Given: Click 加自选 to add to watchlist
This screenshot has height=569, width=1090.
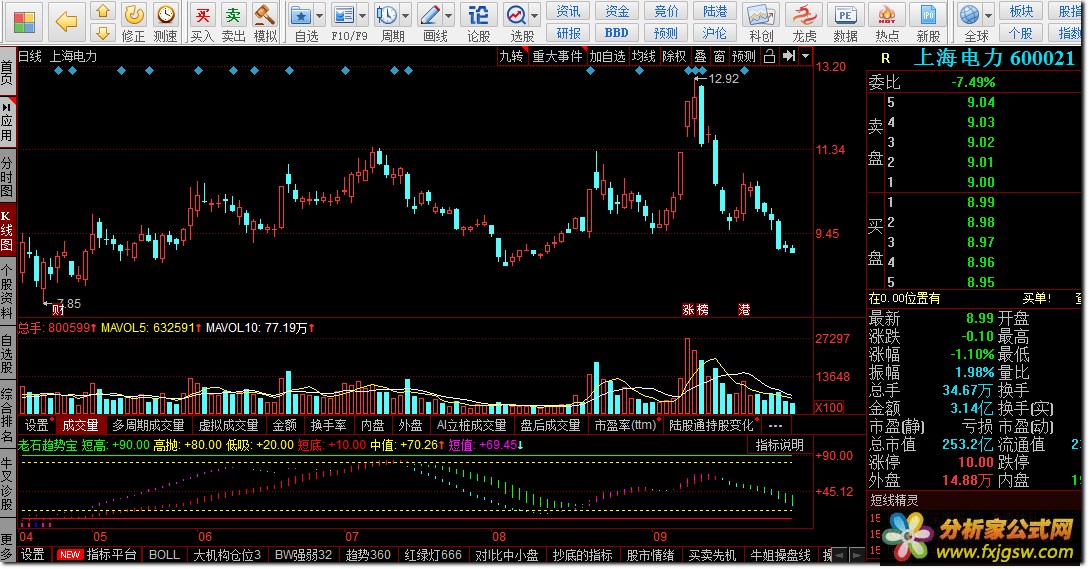Looking at the screenshot, I should tap(608, 56).
